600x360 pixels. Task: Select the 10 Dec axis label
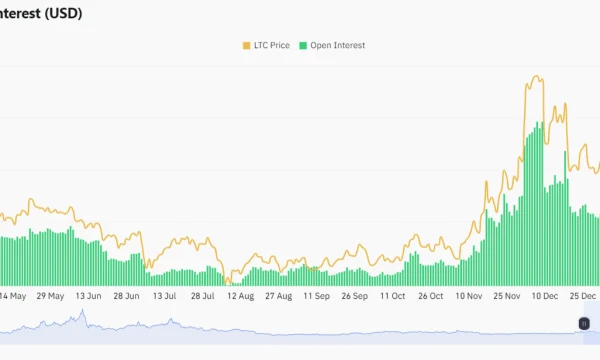pos(545,296)
